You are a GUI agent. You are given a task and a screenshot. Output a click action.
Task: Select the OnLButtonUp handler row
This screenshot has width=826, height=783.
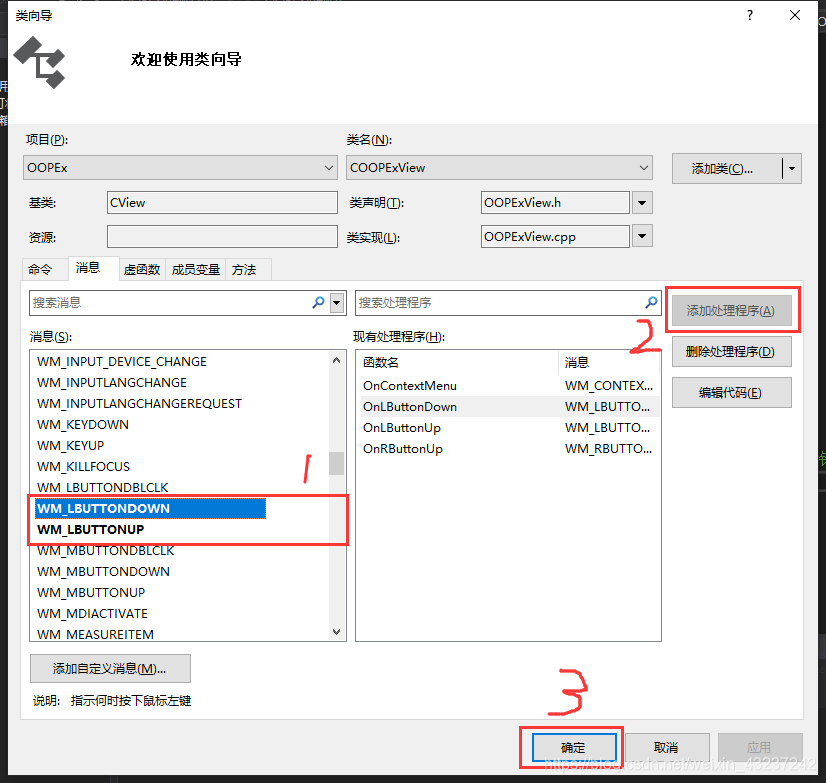click(508, 428)
